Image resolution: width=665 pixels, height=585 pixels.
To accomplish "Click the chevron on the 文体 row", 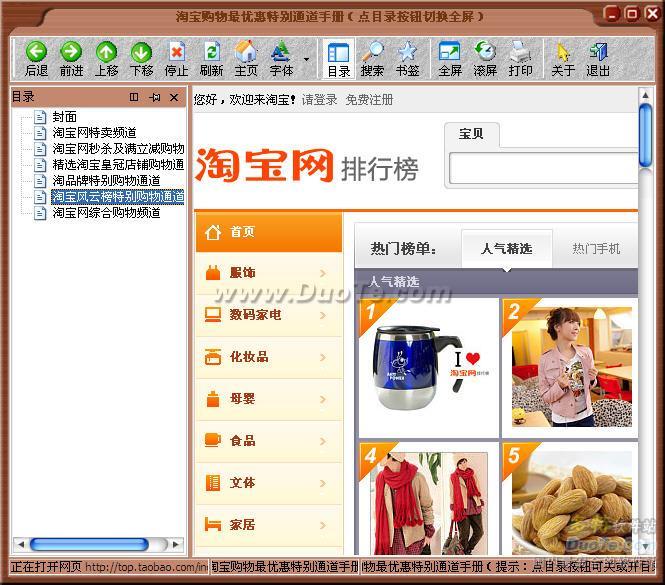I will [x=323, y=483].
